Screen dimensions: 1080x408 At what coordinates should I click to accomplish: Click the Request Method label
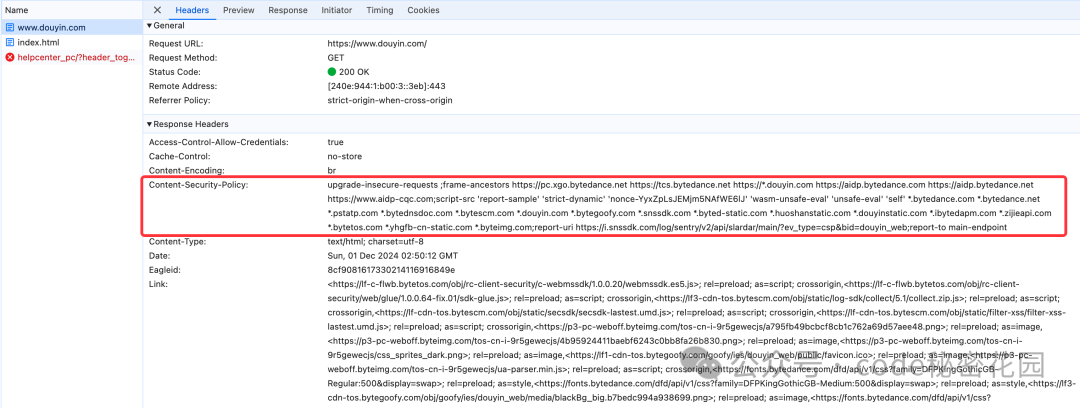coord(183,58)
